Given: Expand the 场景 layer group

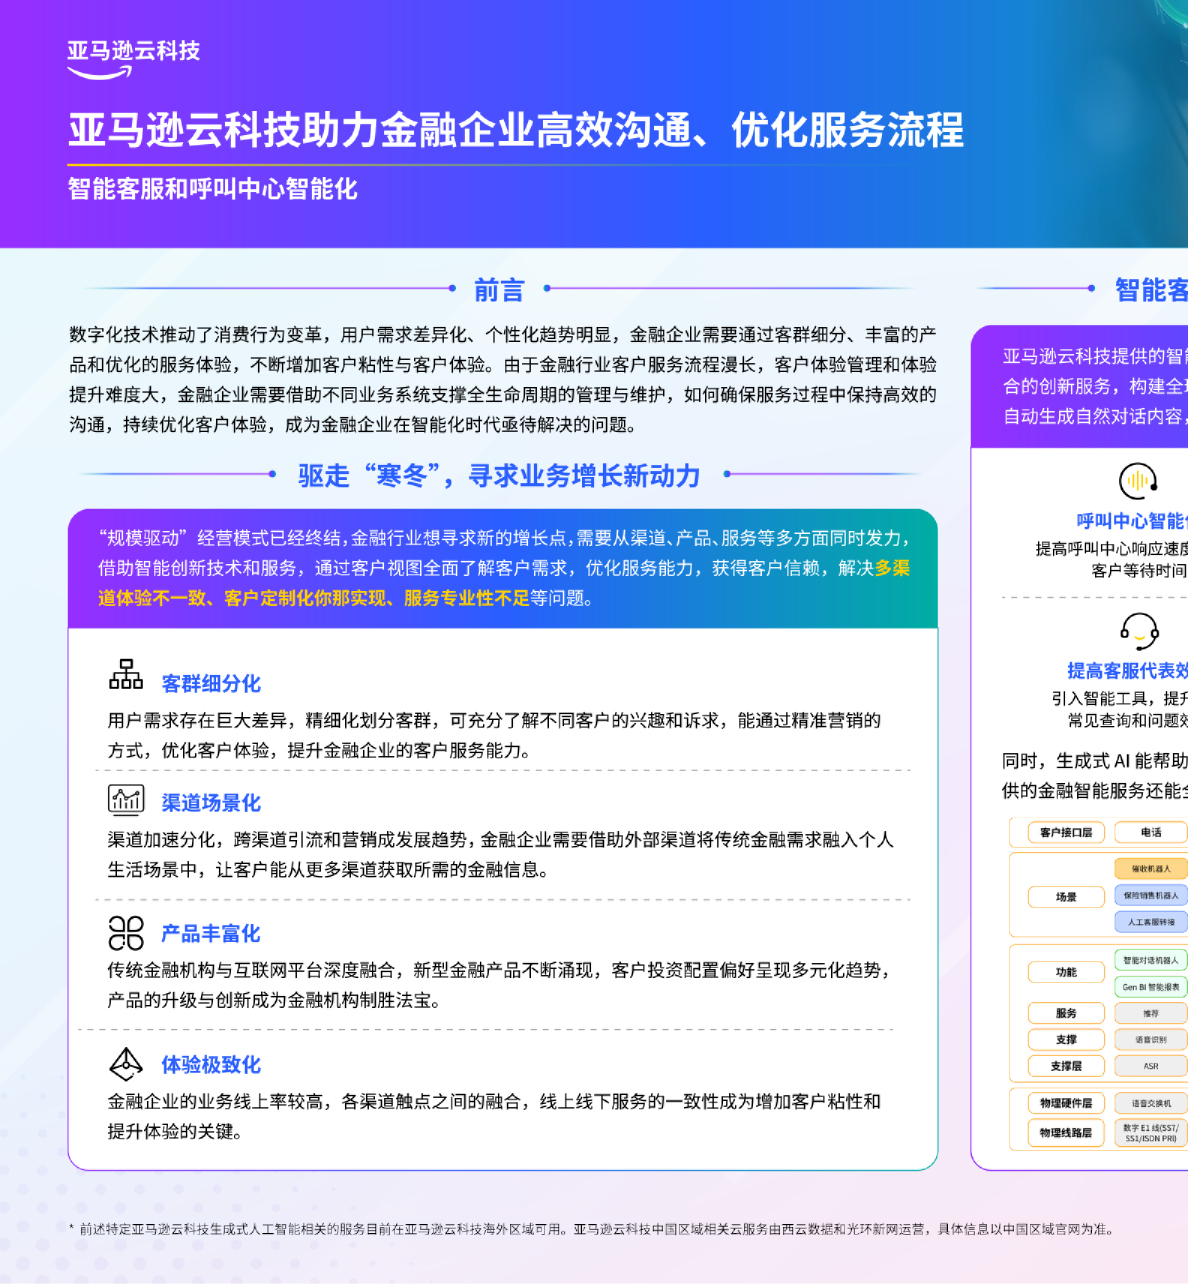Looking at the screenshot, I should point(1066,896).
